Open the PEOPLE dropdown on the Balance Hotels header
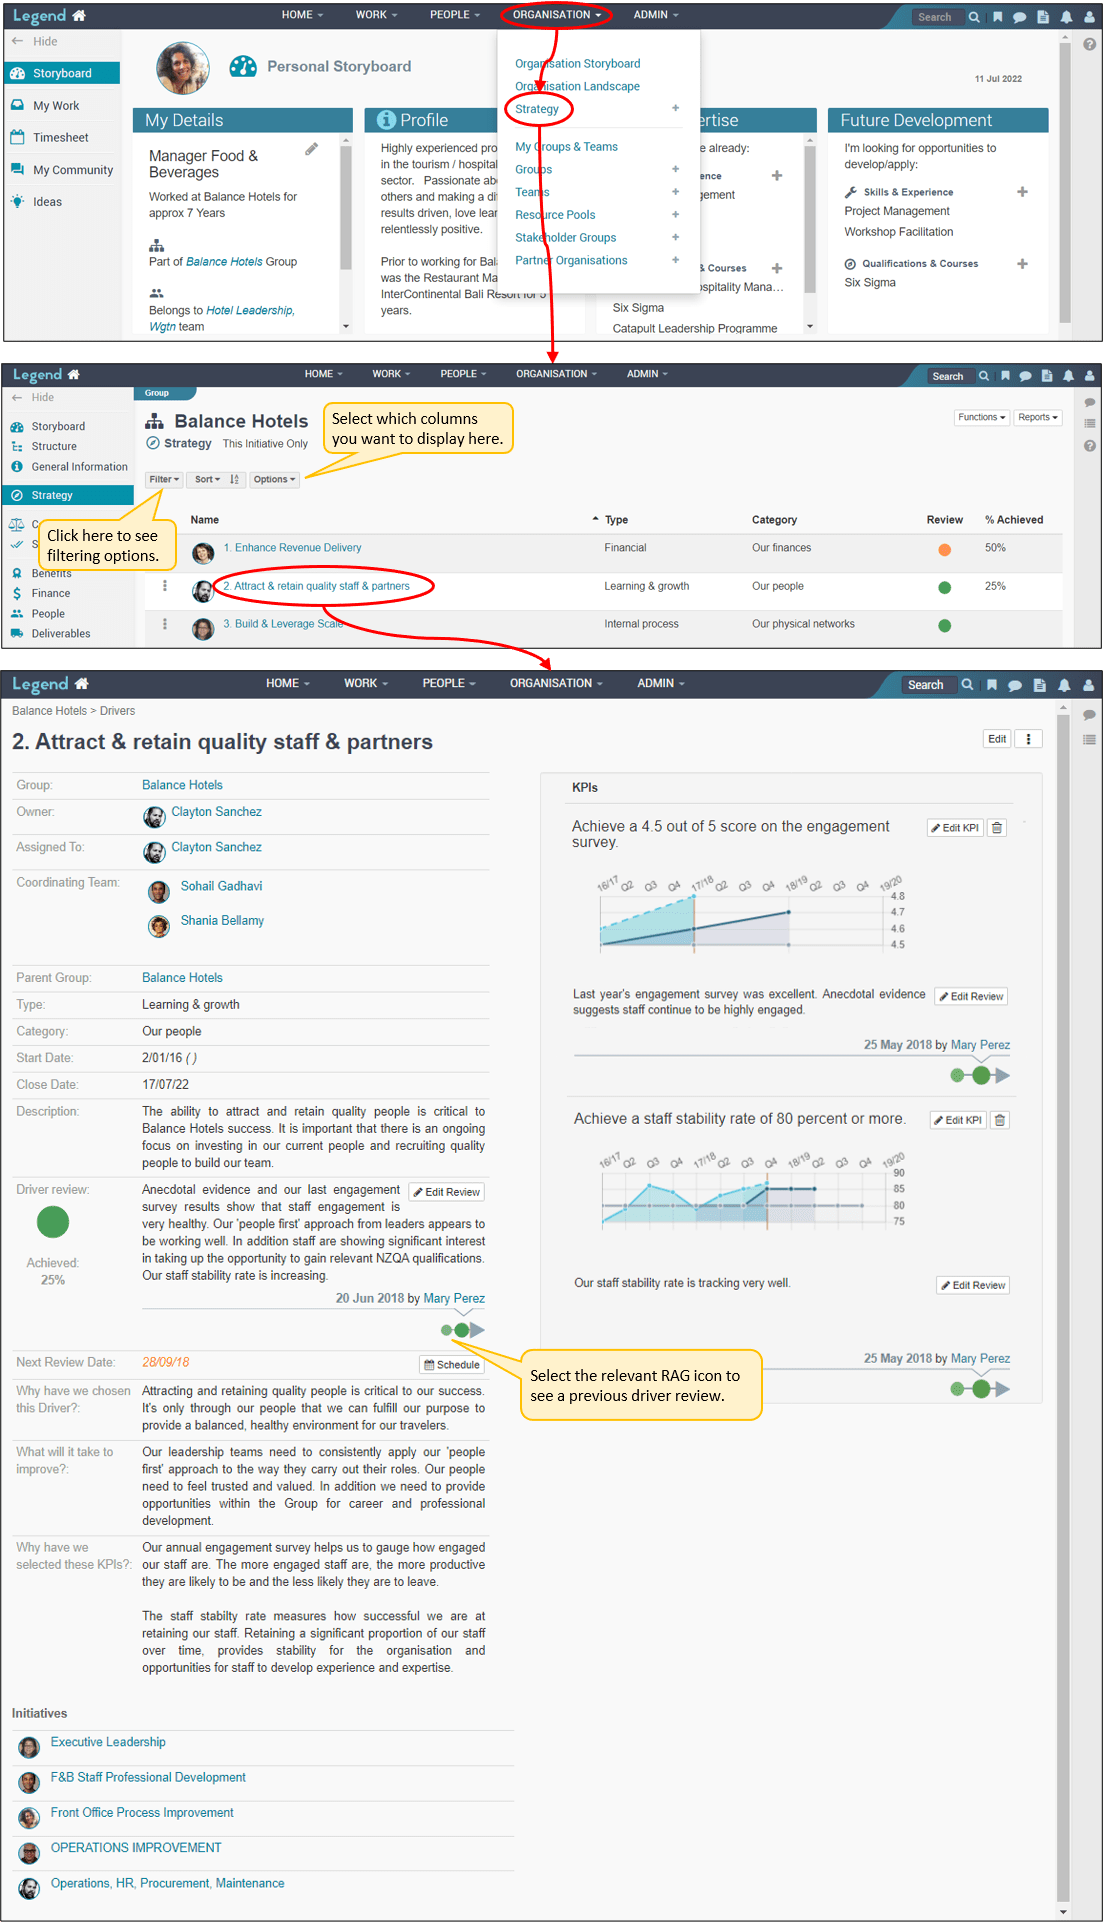1103x1922 pixels. (463, 374)
